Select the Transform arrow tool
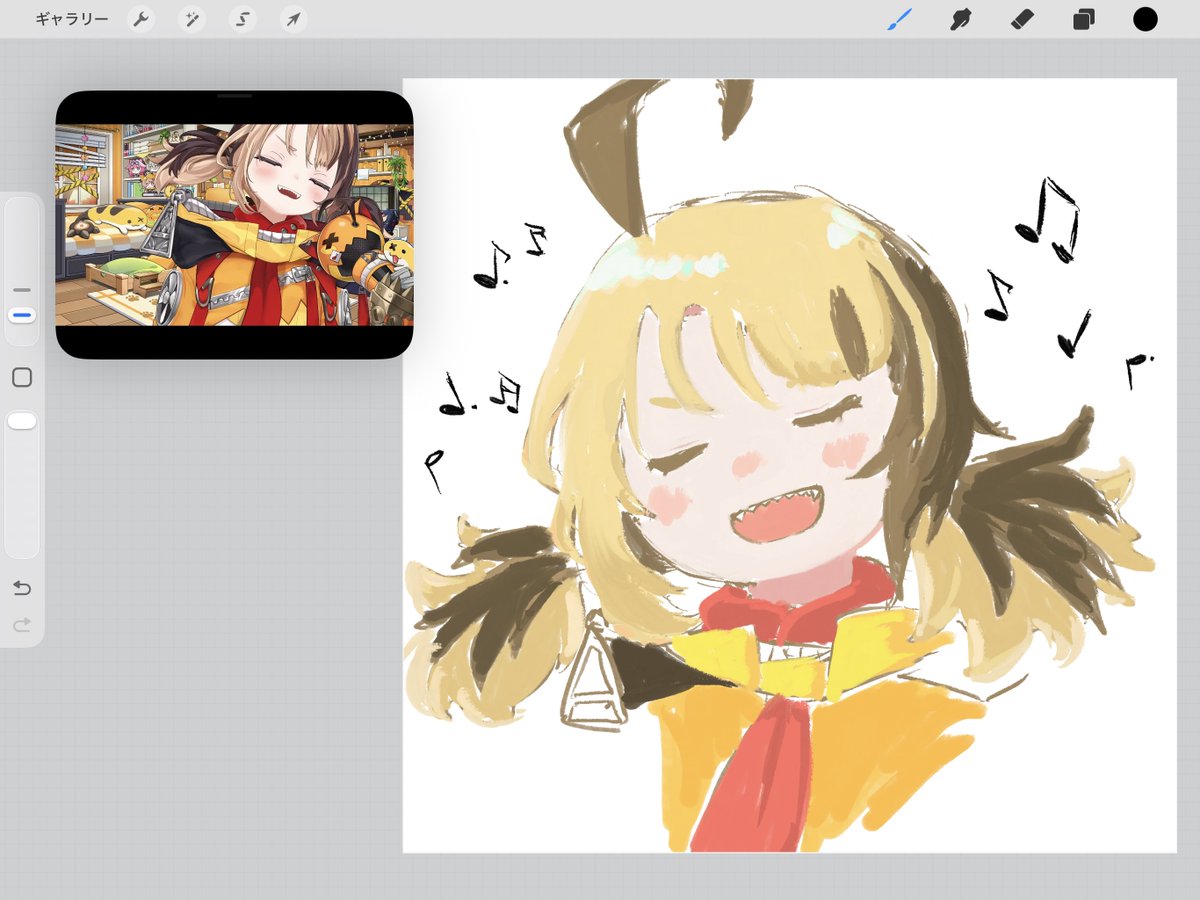 click(x=293, y=19)
